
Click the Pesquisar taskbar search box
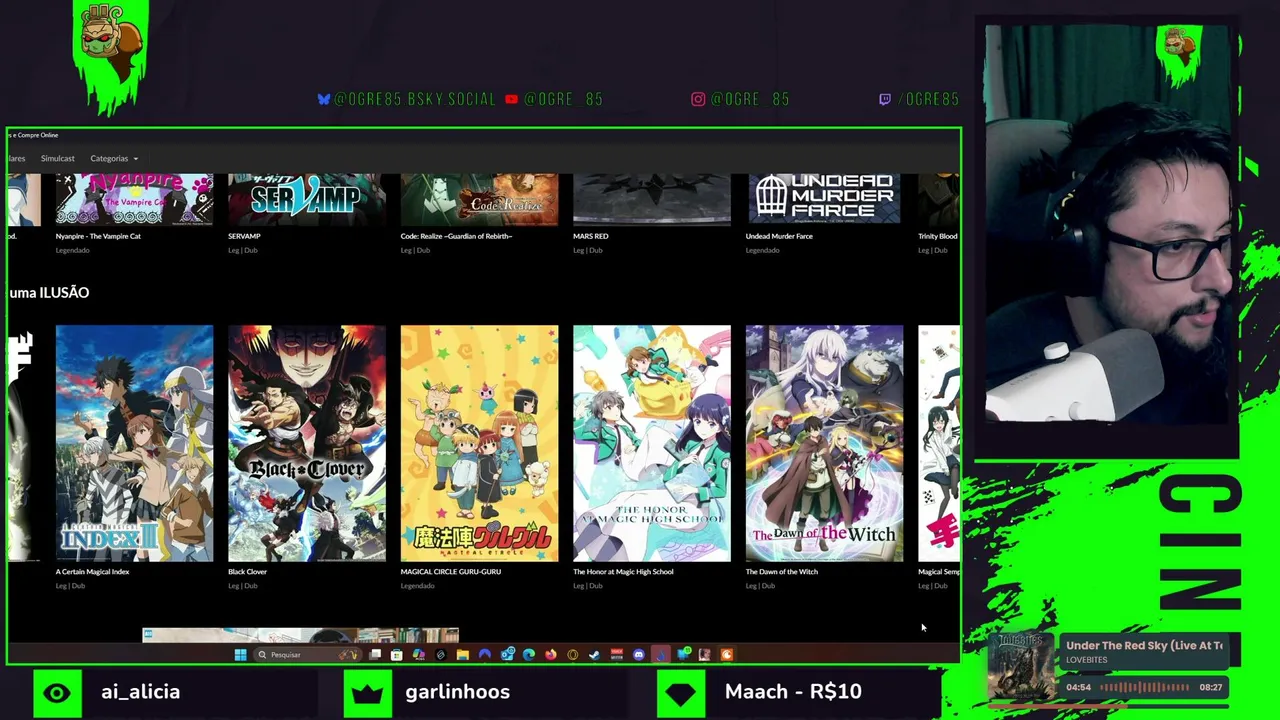coord(307,655)
